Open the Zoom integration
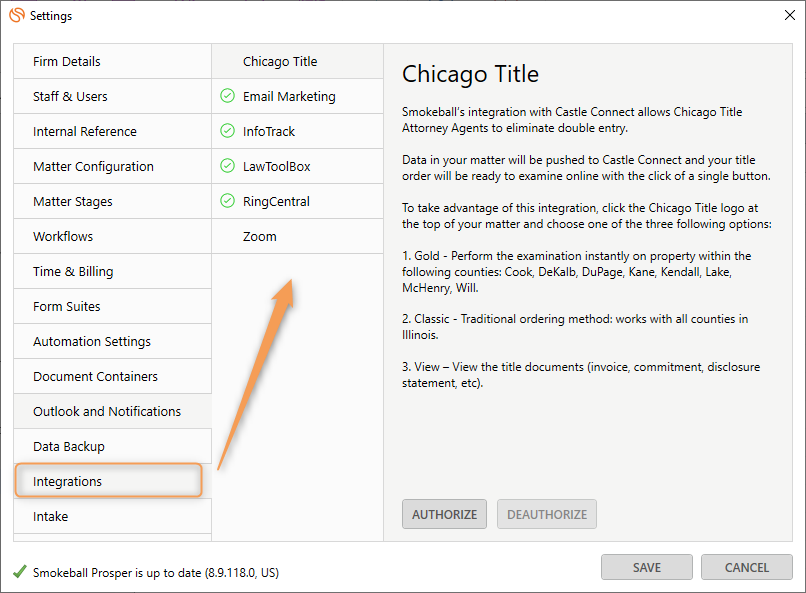 click(298, 236)
